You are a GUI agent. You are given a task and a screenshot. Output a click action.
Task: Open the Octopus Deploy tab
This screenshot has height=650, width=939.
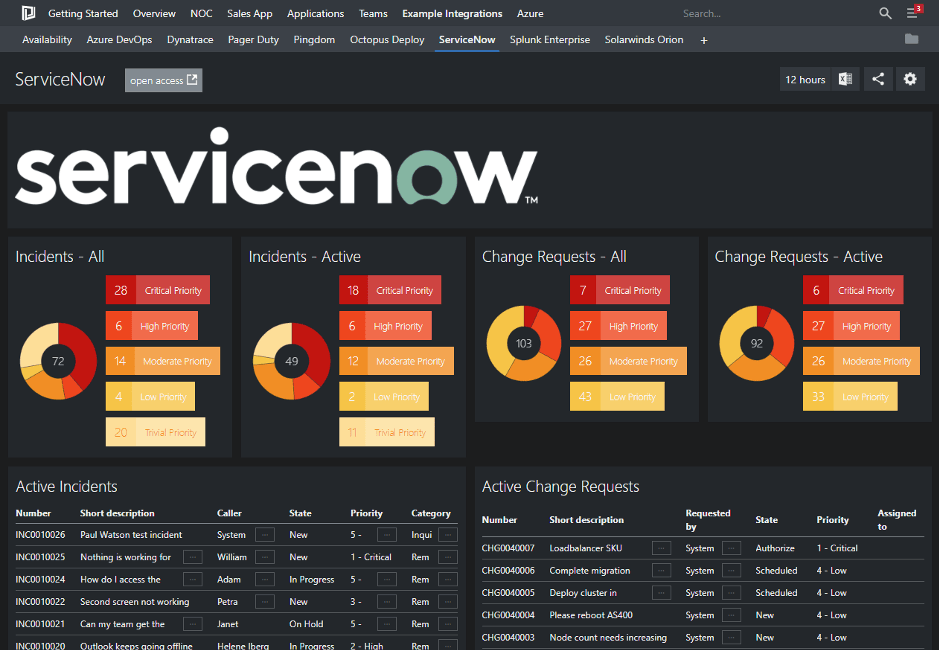click(387, 40)
